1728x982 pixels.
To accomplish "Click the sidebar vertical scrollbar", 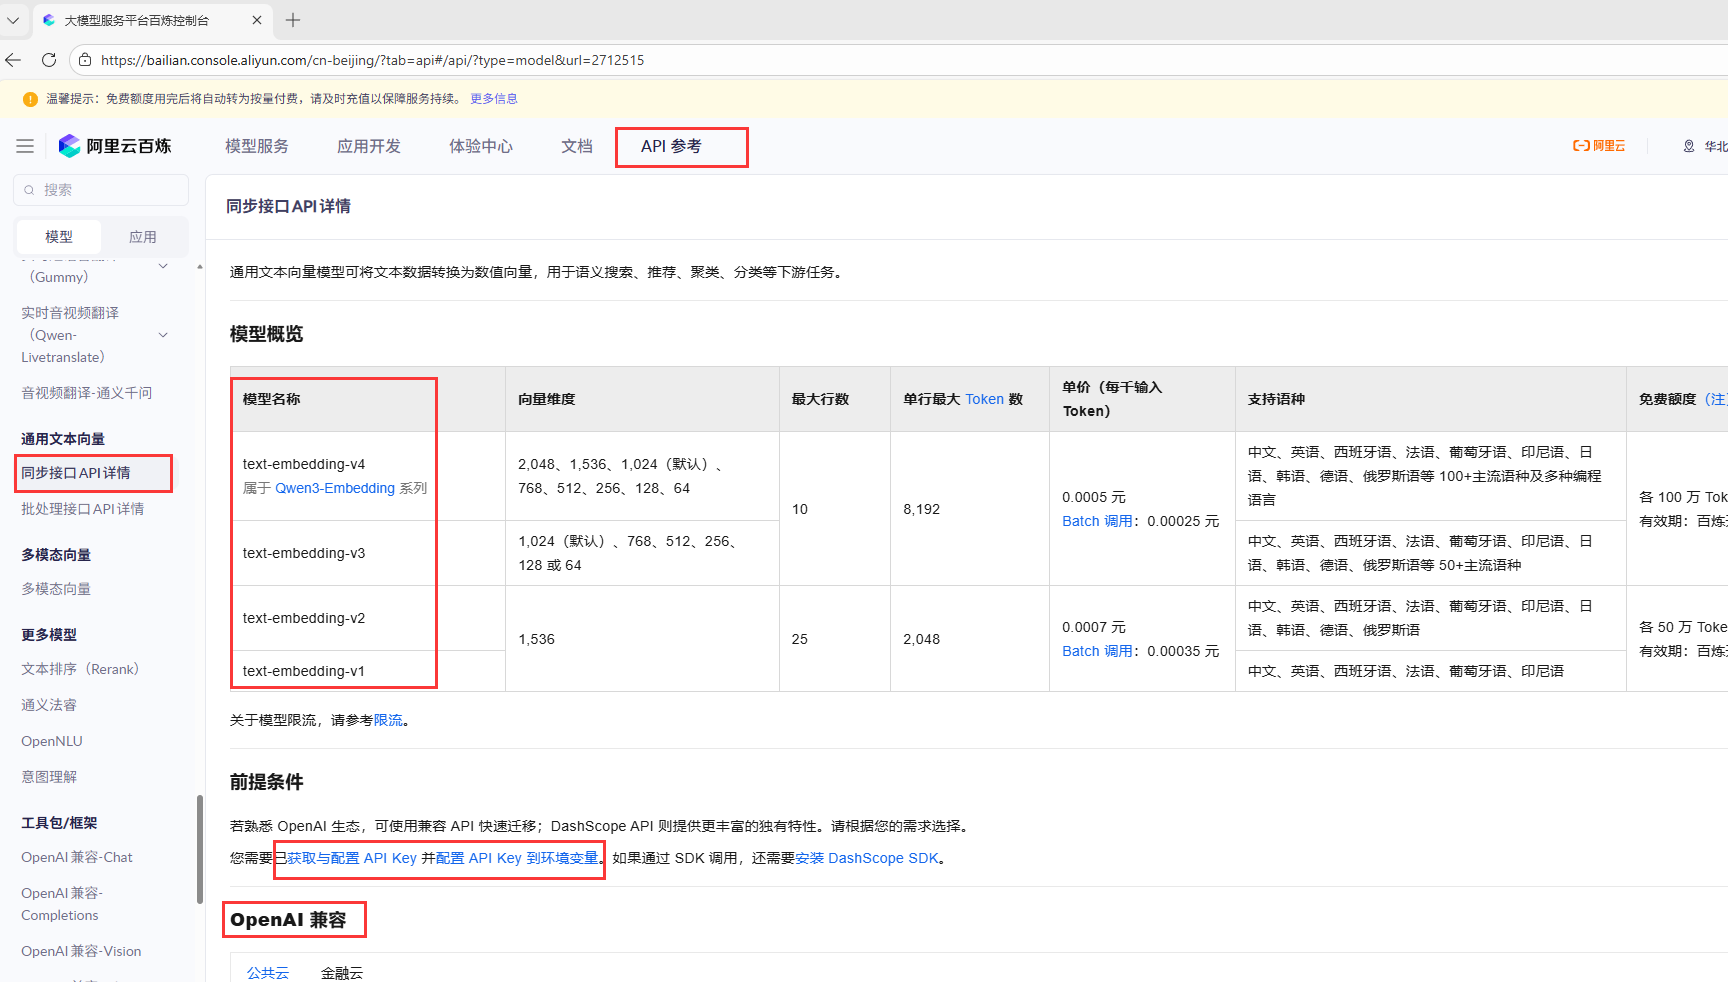I will tap(200, 850).
